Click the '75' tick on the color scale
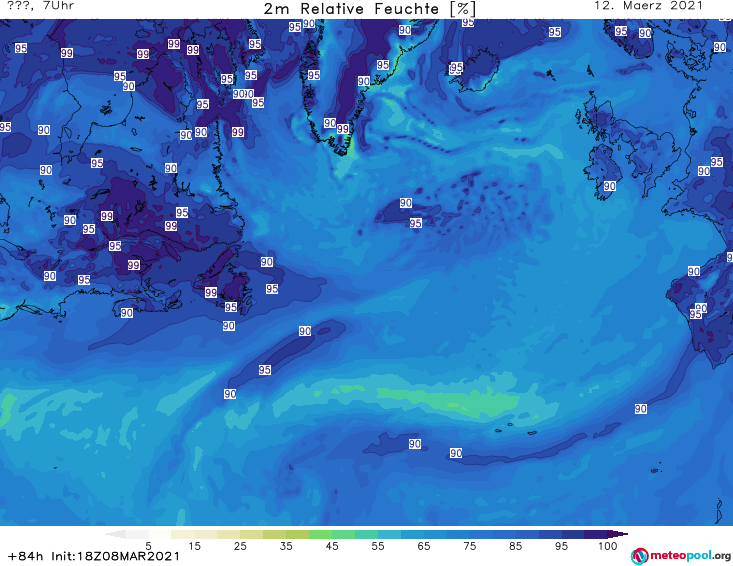 click(470, 546)
